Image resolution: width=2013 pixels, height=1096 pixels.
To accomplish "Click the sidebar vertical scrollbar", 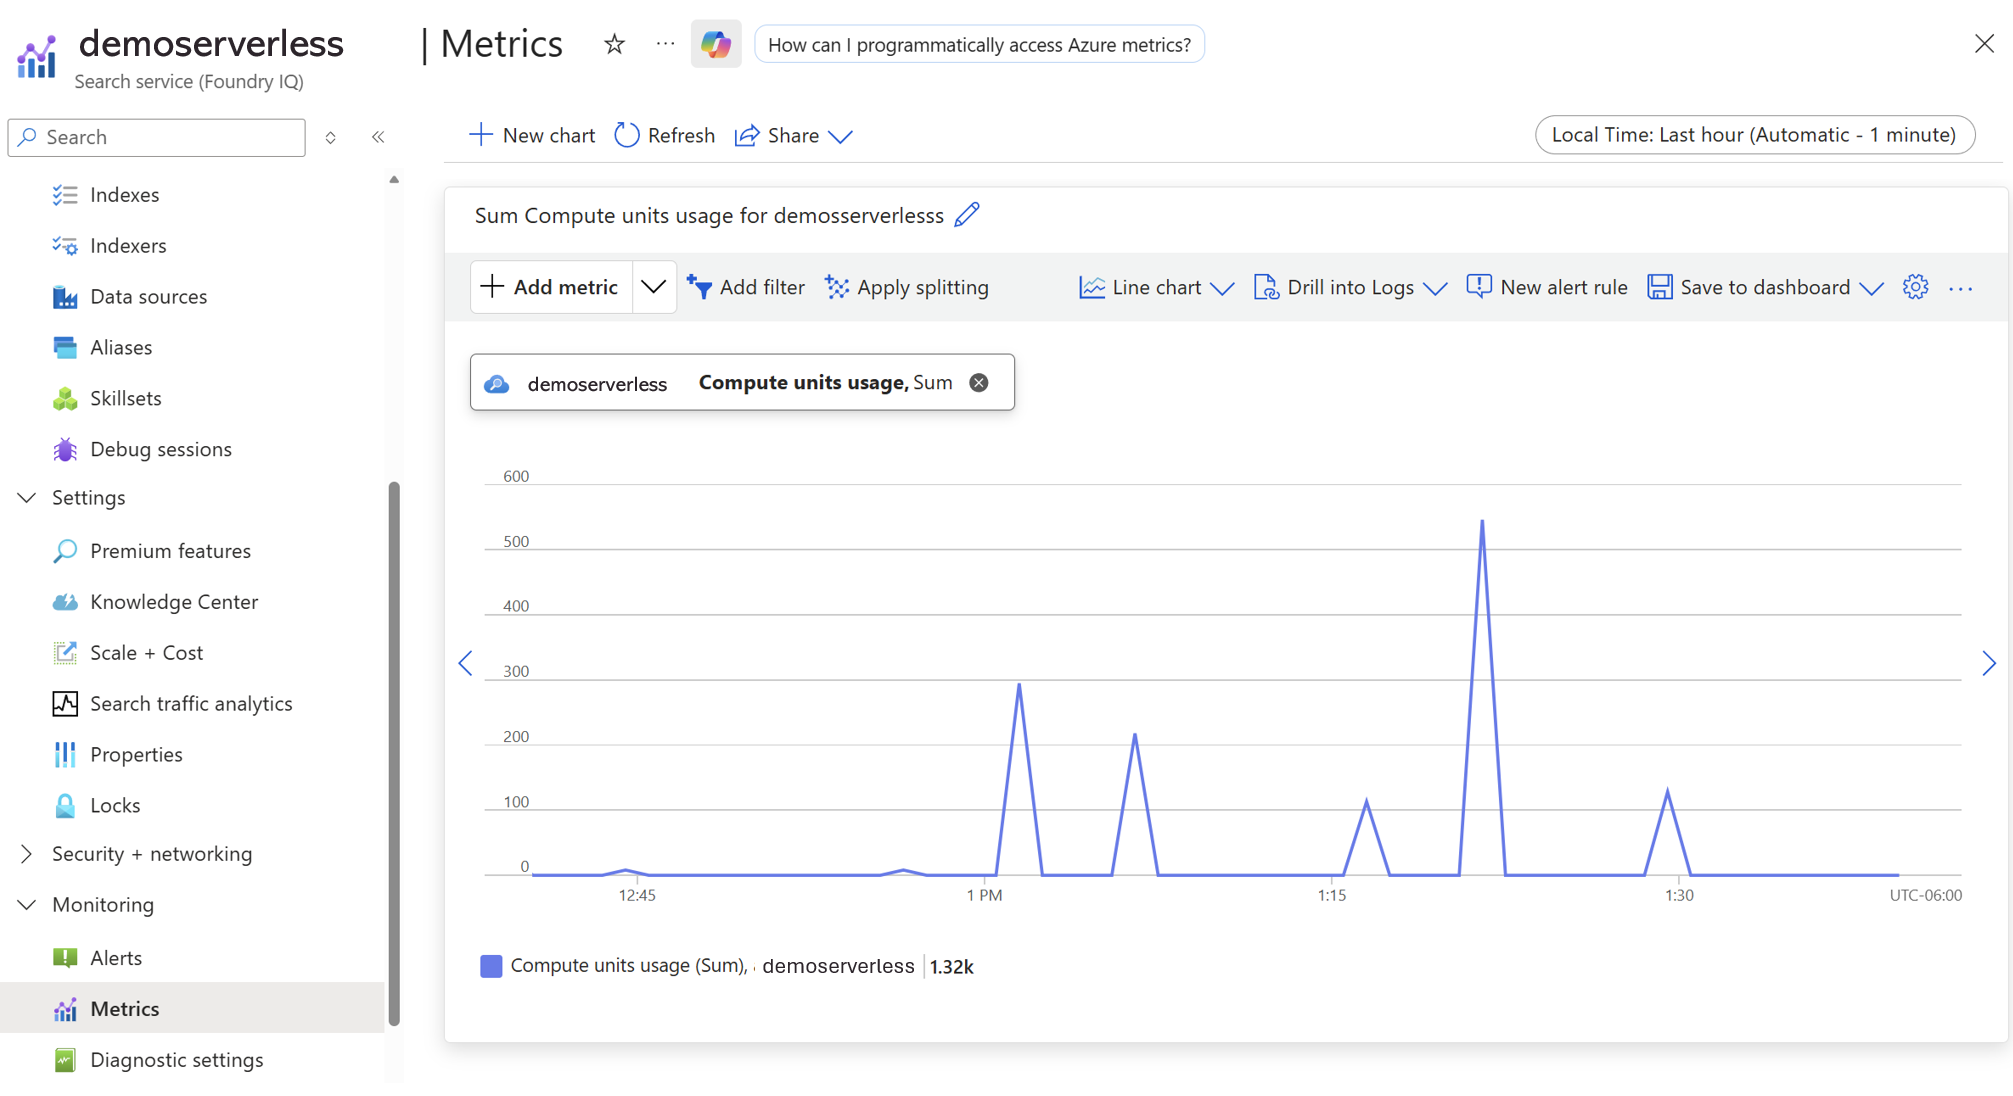I will (394, 754).
